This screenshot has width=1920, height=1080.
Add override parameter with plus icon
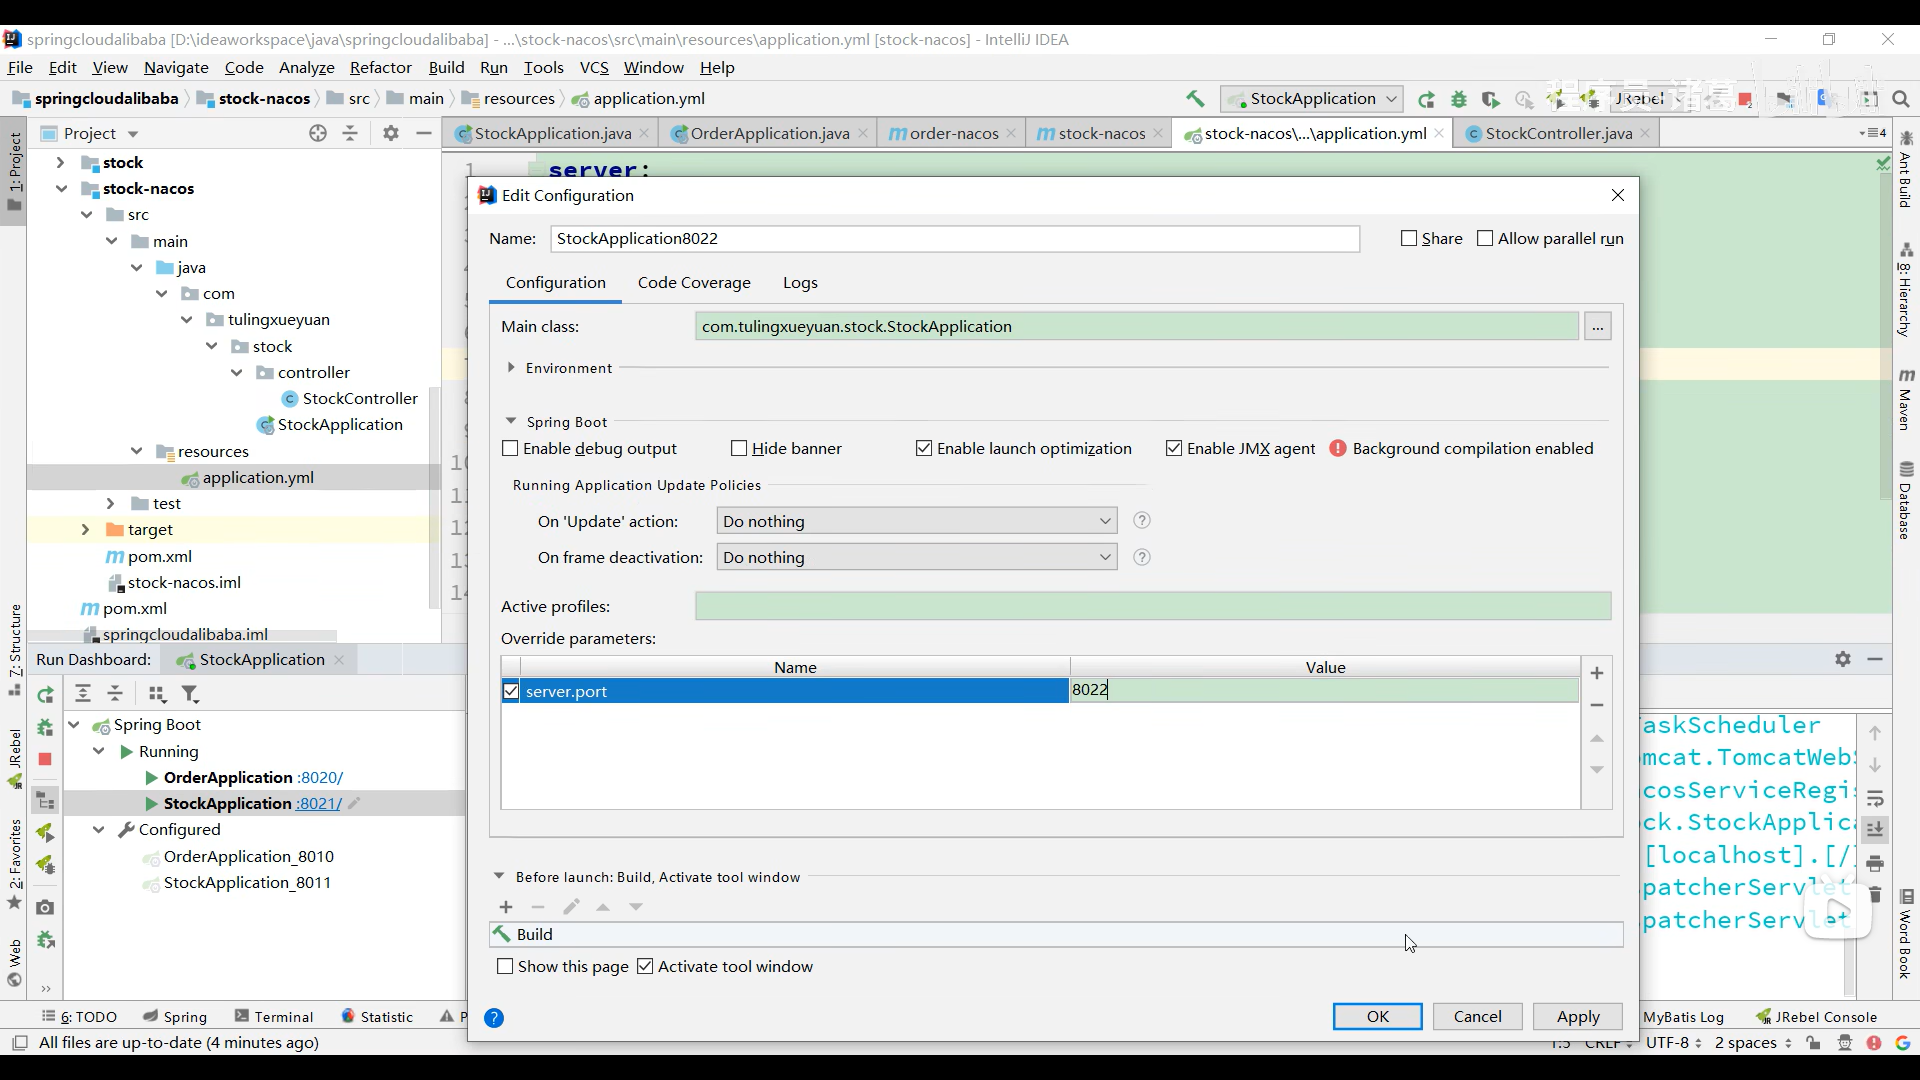coord(1597,673)
